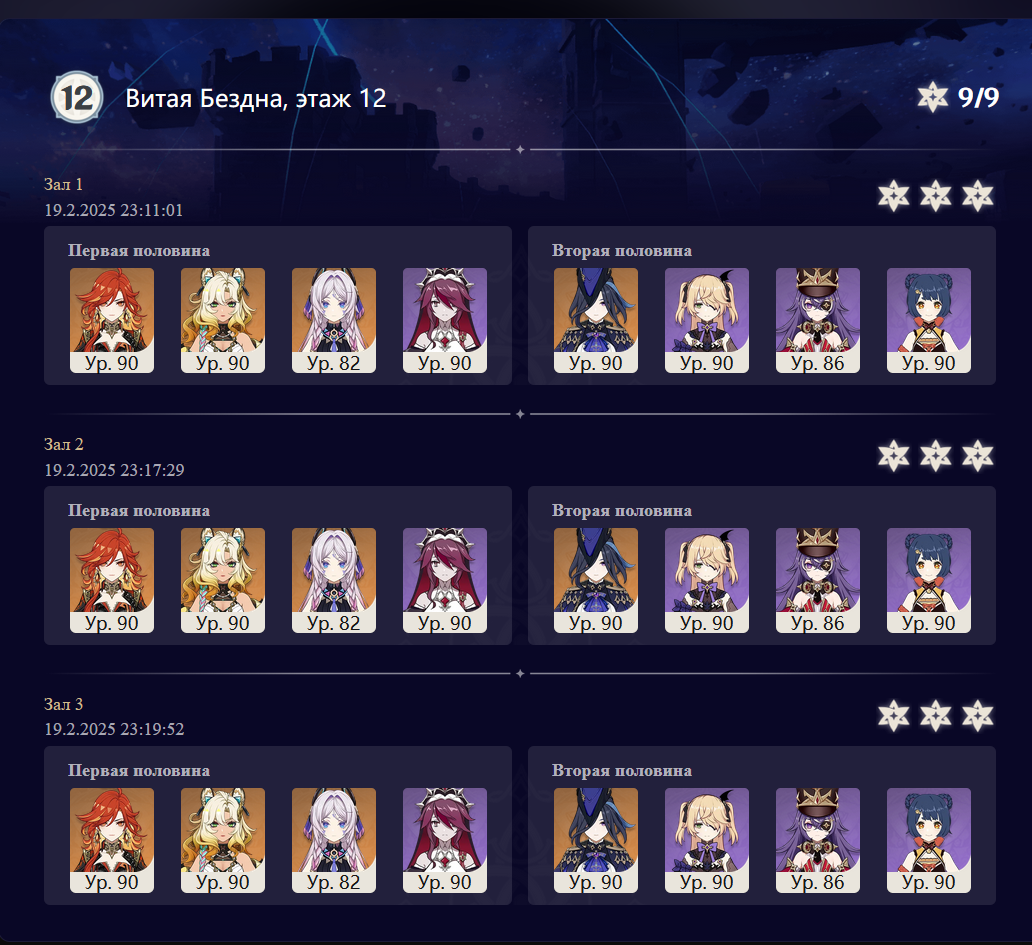Select red-haired character in Зал 1 first half
The height and width of the screenshot is (945, 1032).
(112, 320)
